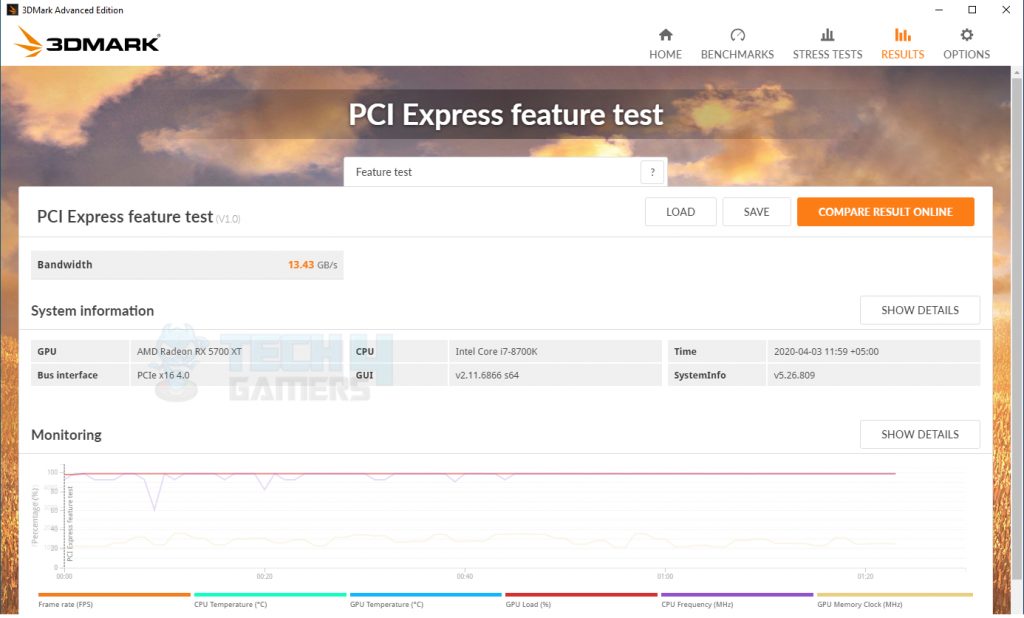This screenshot has width=1024, height=618.
Task: Click the question mark help icon
Action: pyautogui.click(x=652, y=171)
